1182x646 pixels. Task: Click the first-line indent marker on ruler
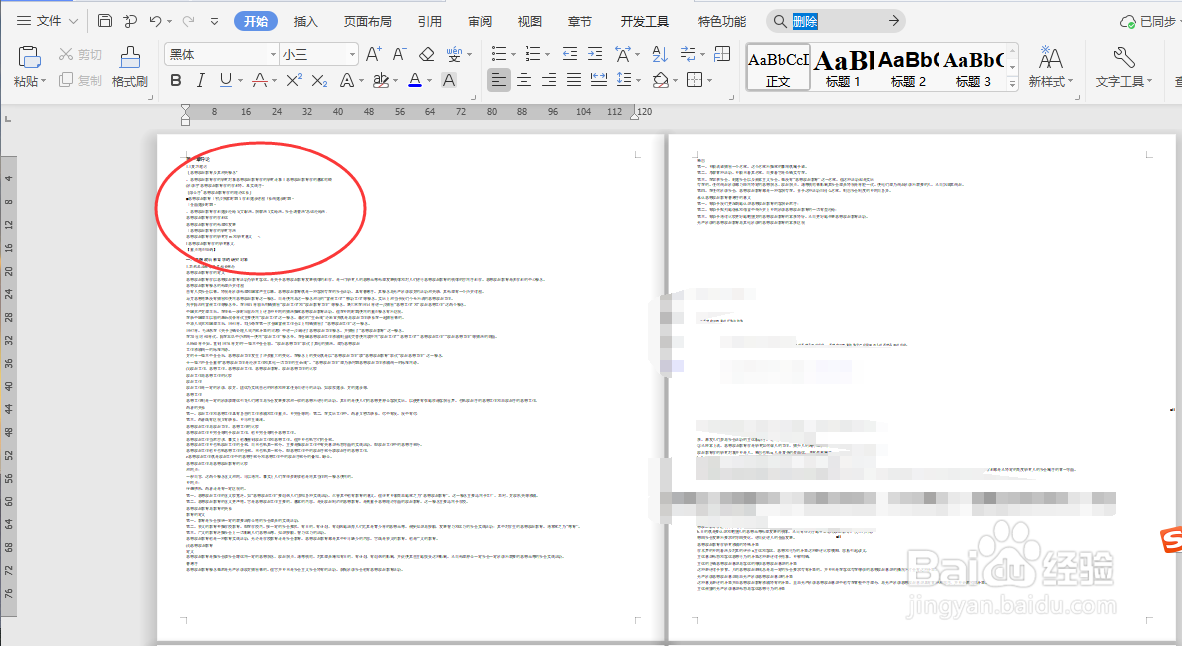pos(185,110)
